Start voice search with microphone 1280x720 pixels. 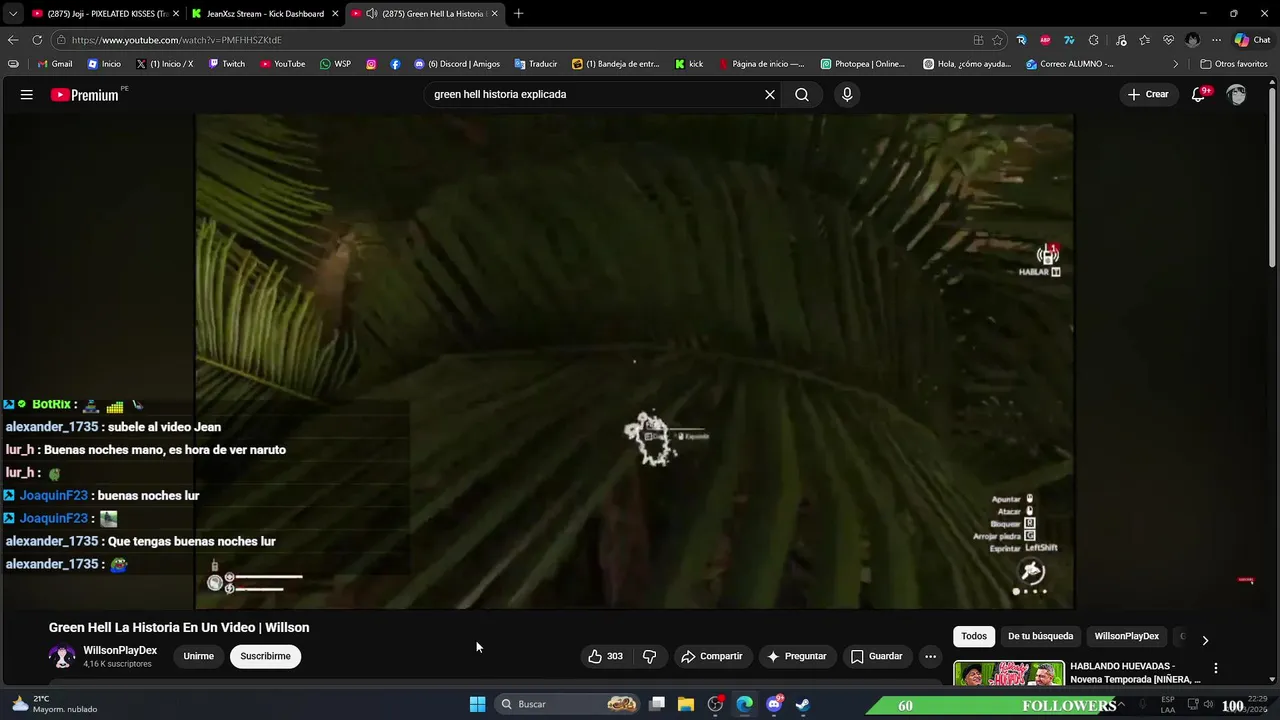(847, 95)
